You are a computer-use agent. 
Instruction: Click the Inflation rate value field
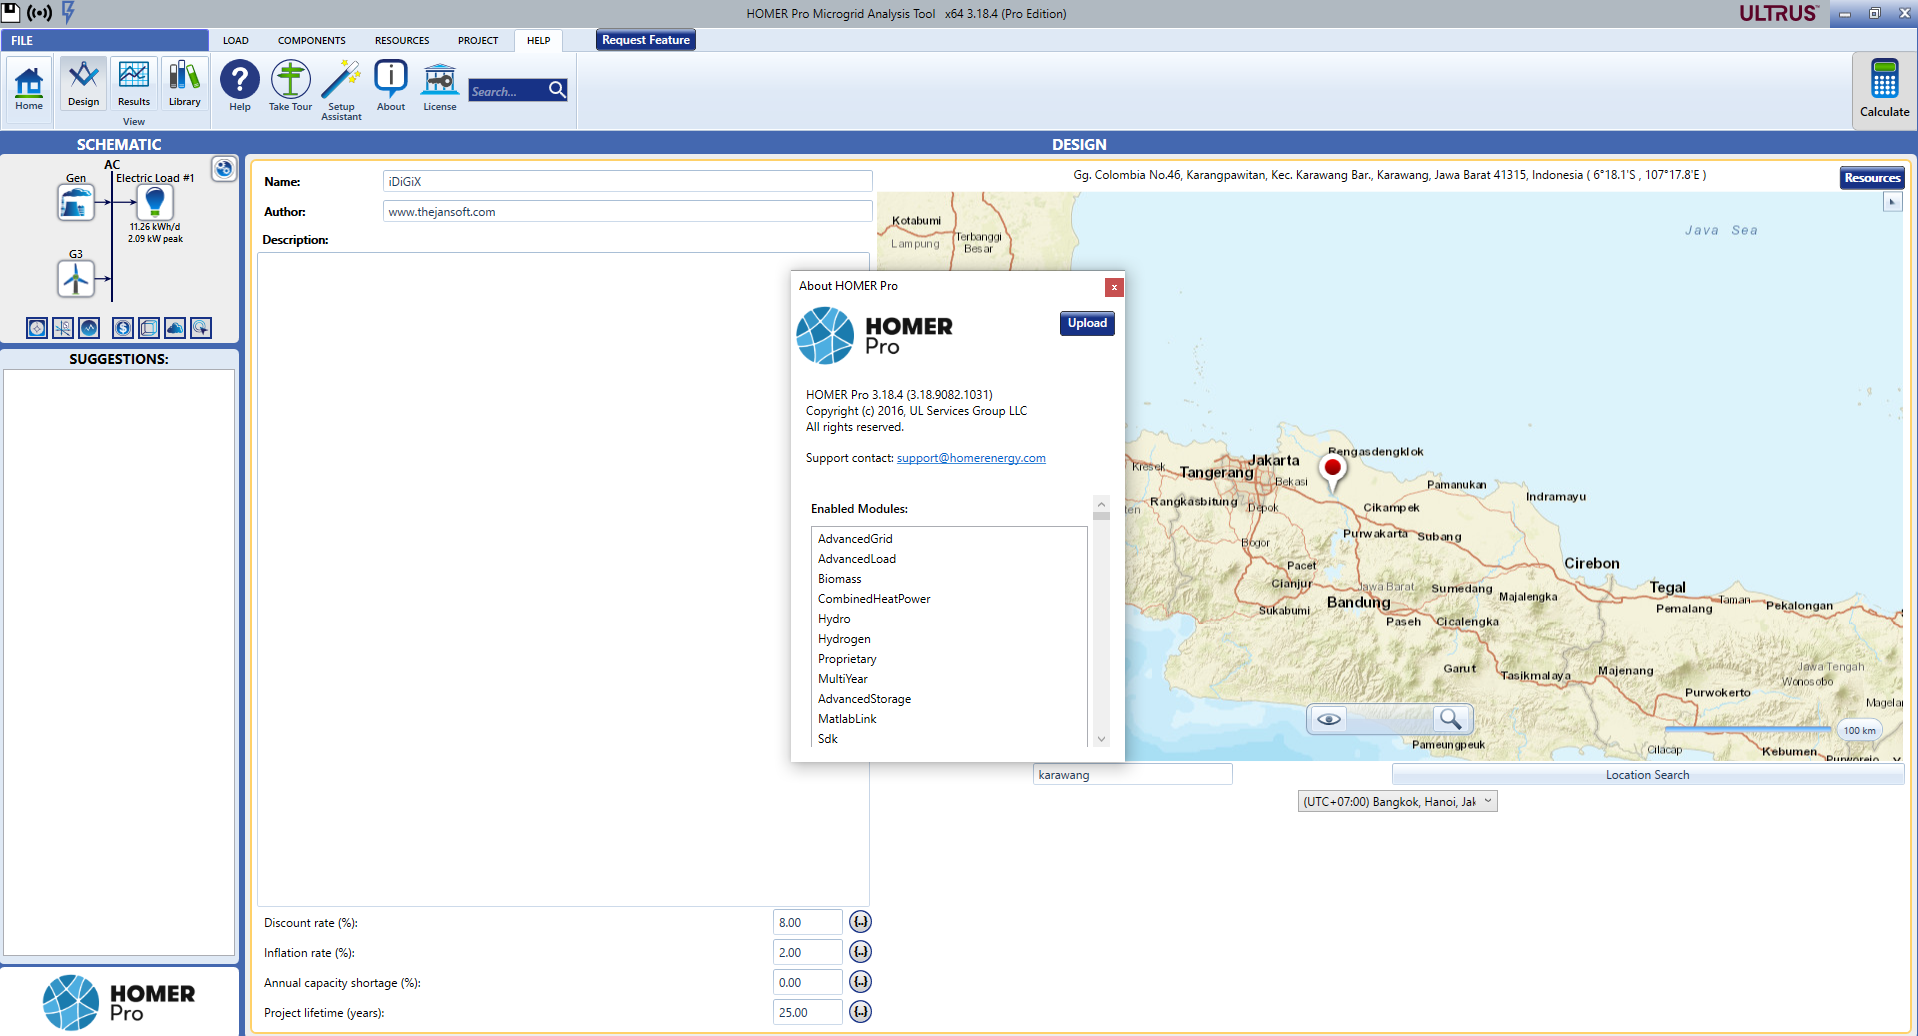(x=808, y=952)
